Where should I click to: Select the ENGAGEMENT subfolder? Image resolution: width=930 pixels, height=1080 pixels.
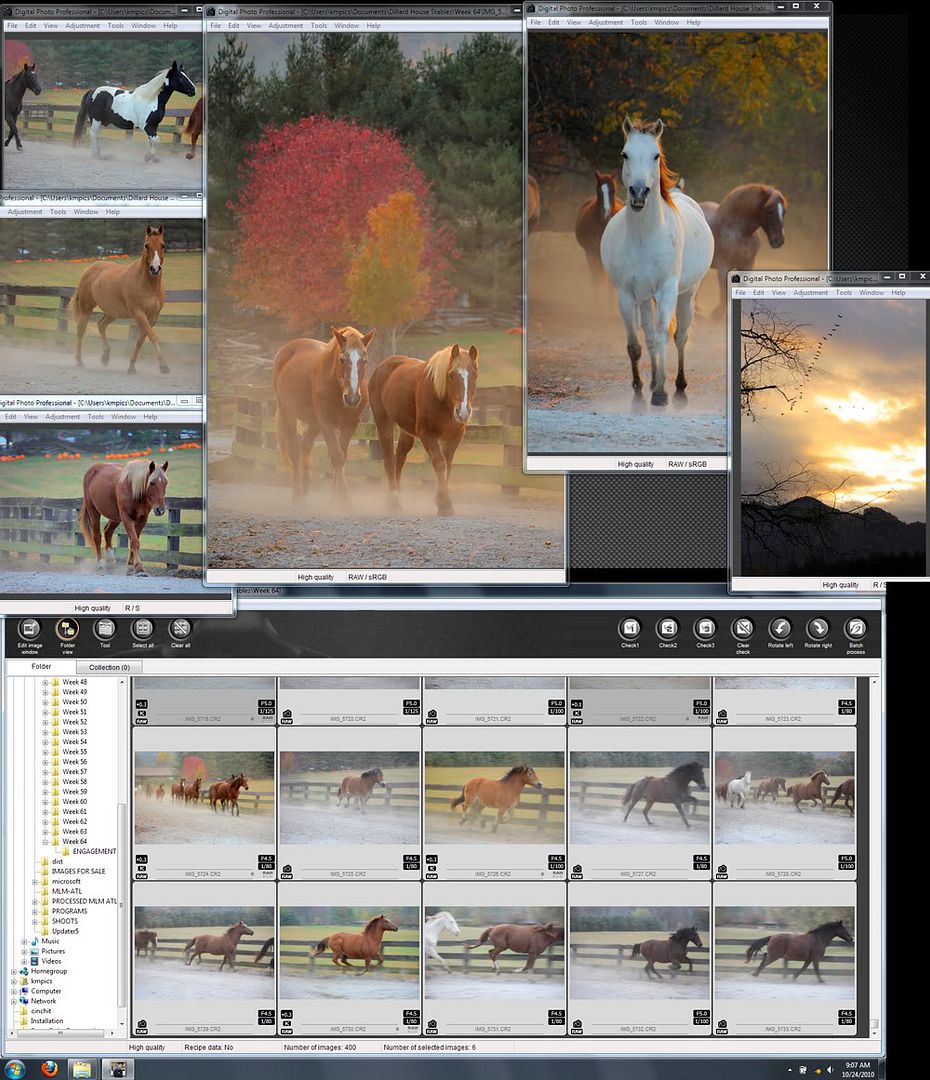point(94,851)
